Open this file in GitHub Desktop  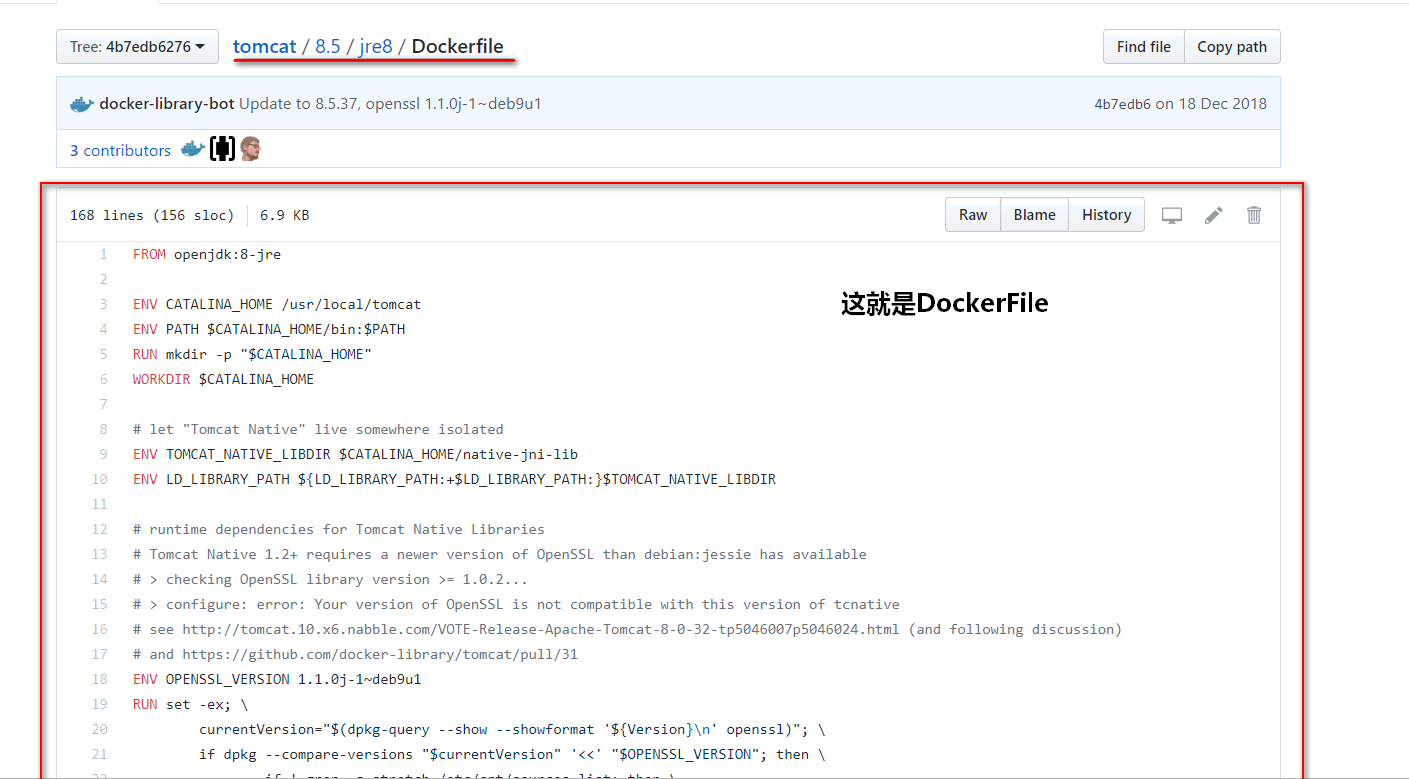[x=1171, y=214]
